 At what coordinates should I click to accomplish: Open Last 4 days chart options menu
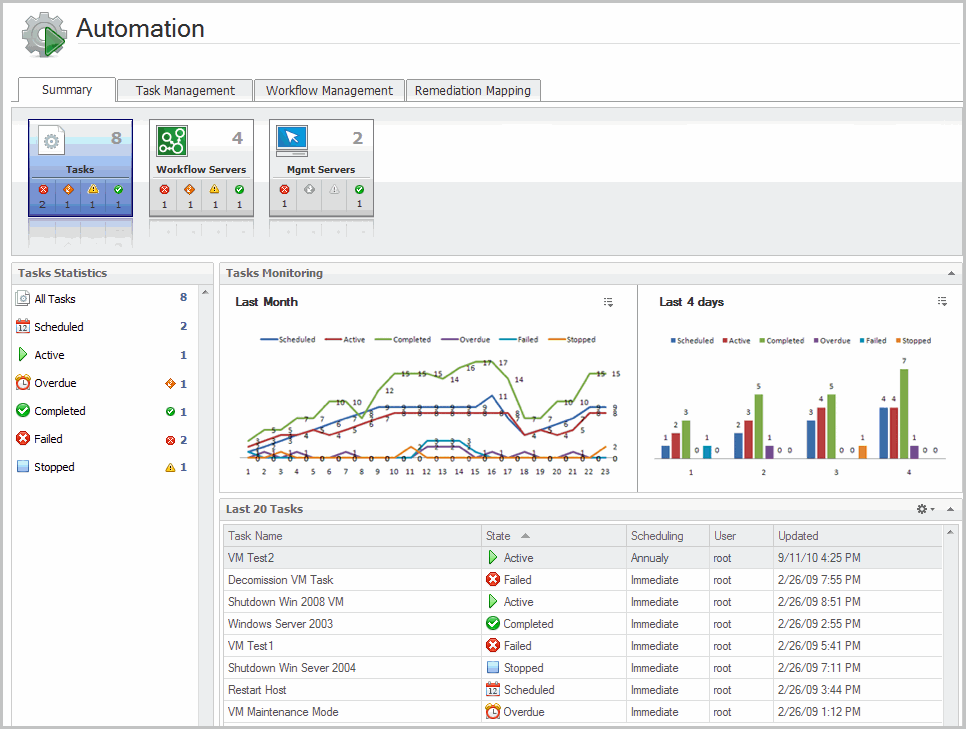coord(941,302)
